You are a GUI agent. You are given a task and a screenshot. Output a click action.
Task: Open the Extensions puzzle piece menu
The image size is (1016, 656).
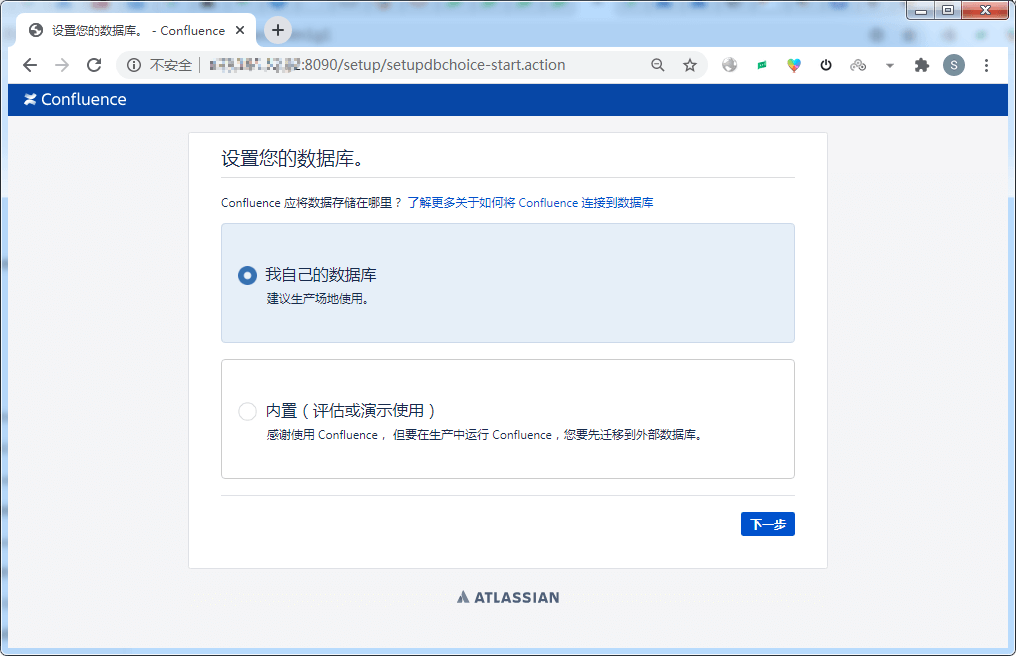pyautogui.click(x=921, y=65)
